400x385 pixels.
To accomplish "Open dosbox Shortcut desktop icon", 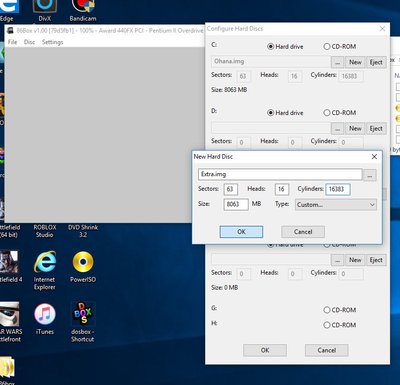I will click(83, 322).
